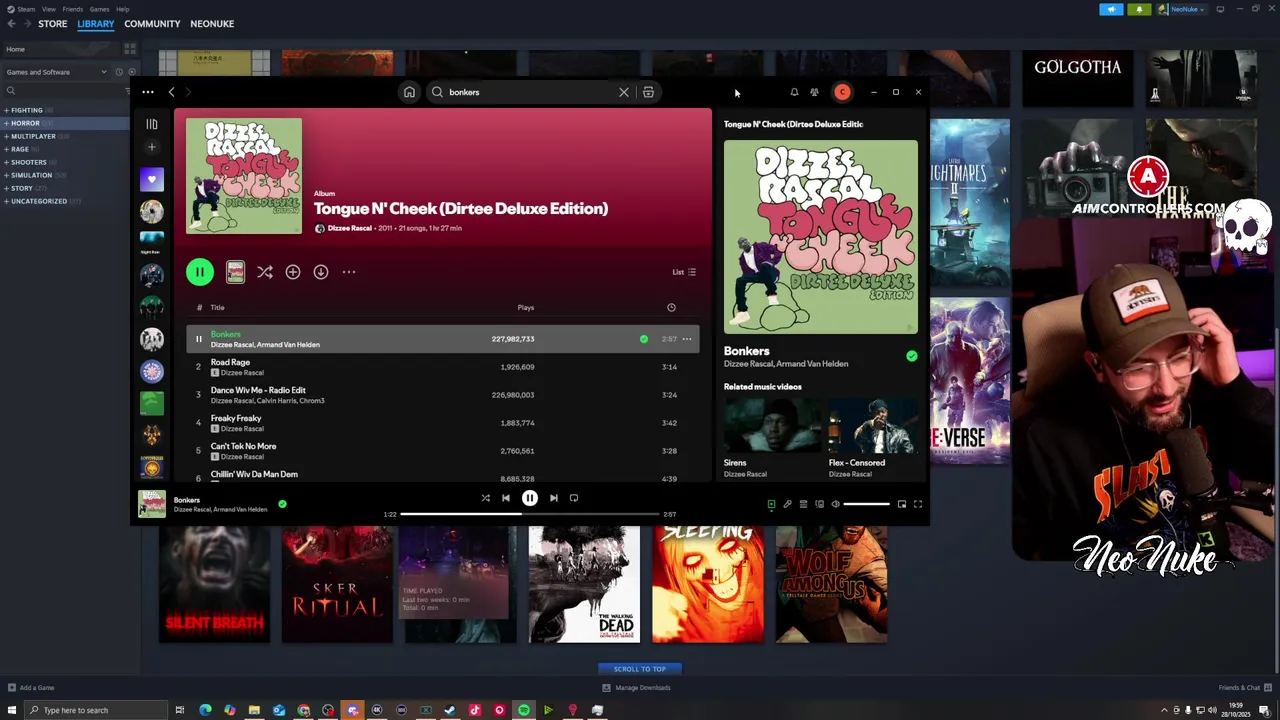The width and height of the screenshot is (1280, 720).
Task: Expand the MULTIPLAYER category in Steam
Action: click(34, 136)
